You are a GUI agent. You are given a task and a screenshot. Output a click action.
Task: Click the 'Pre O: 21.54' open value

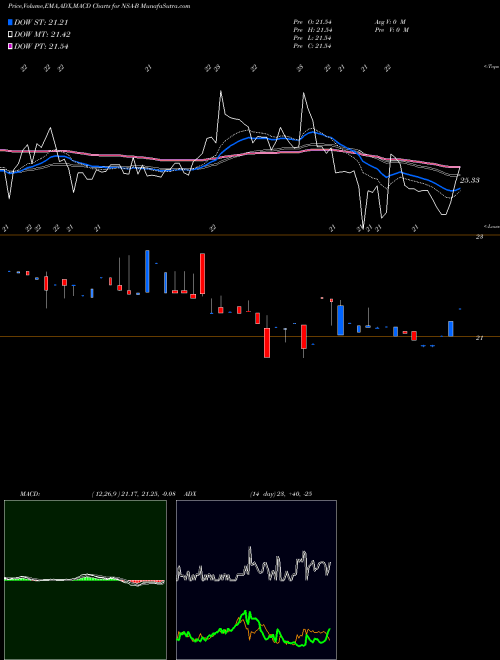coord(313,22)
